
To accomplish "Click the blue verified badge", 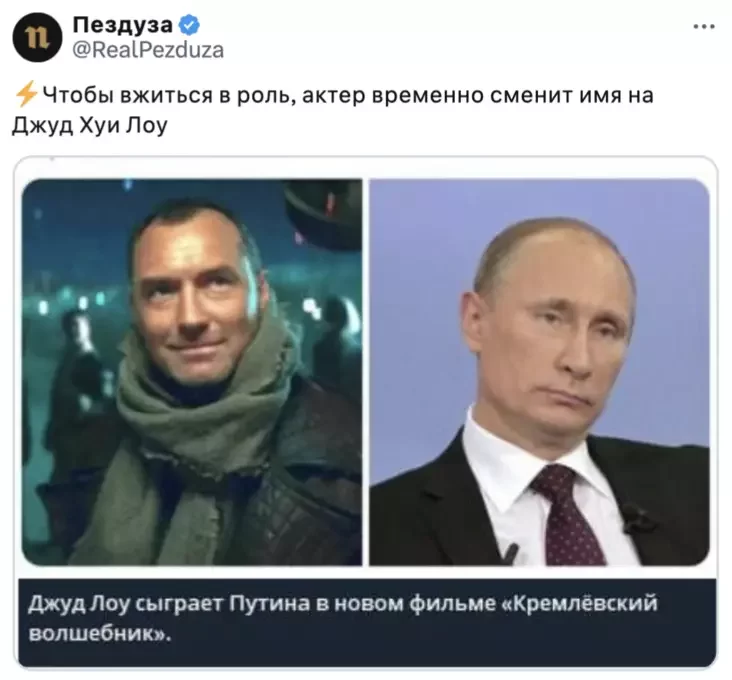I will (x=190, y=25).
